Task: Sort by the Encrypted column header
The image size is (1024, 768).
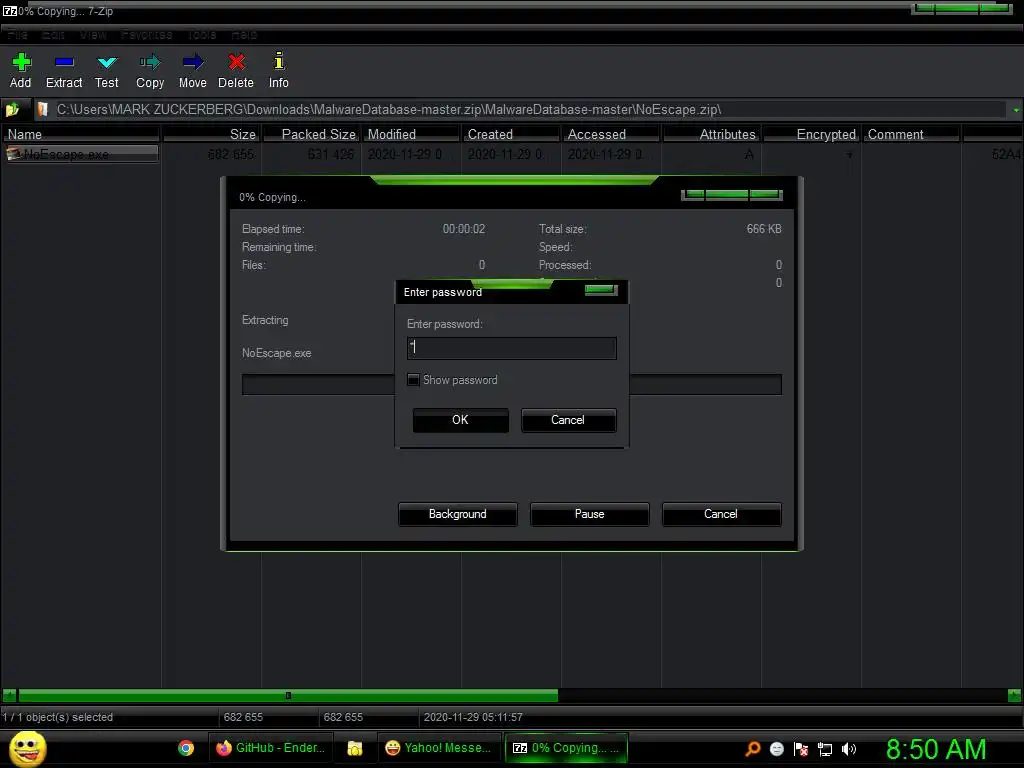Action: [x=811, y=134]
